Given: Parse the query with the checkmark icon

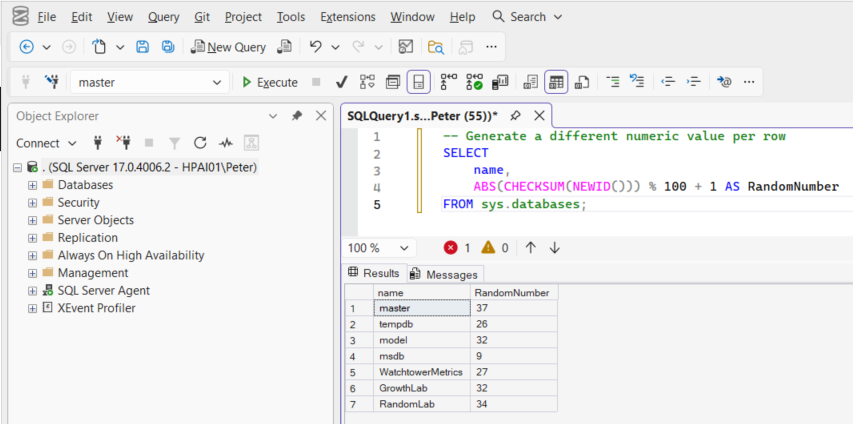Looking at the screenshot, I should coord(341,82).
